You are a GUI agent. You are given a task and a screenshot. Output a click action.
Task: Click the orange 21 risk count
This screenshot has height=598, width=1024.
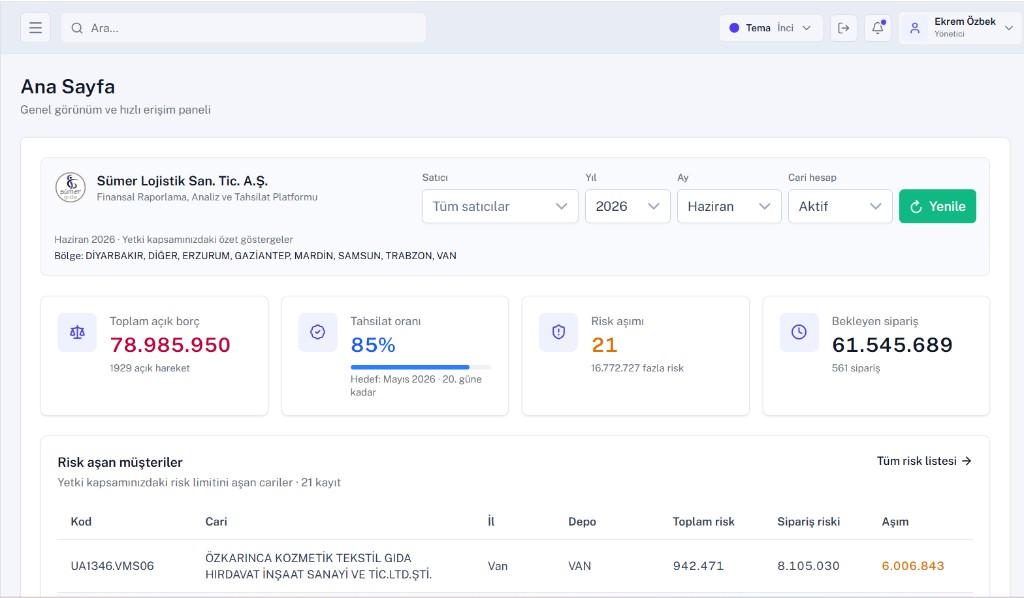point(604,345)
